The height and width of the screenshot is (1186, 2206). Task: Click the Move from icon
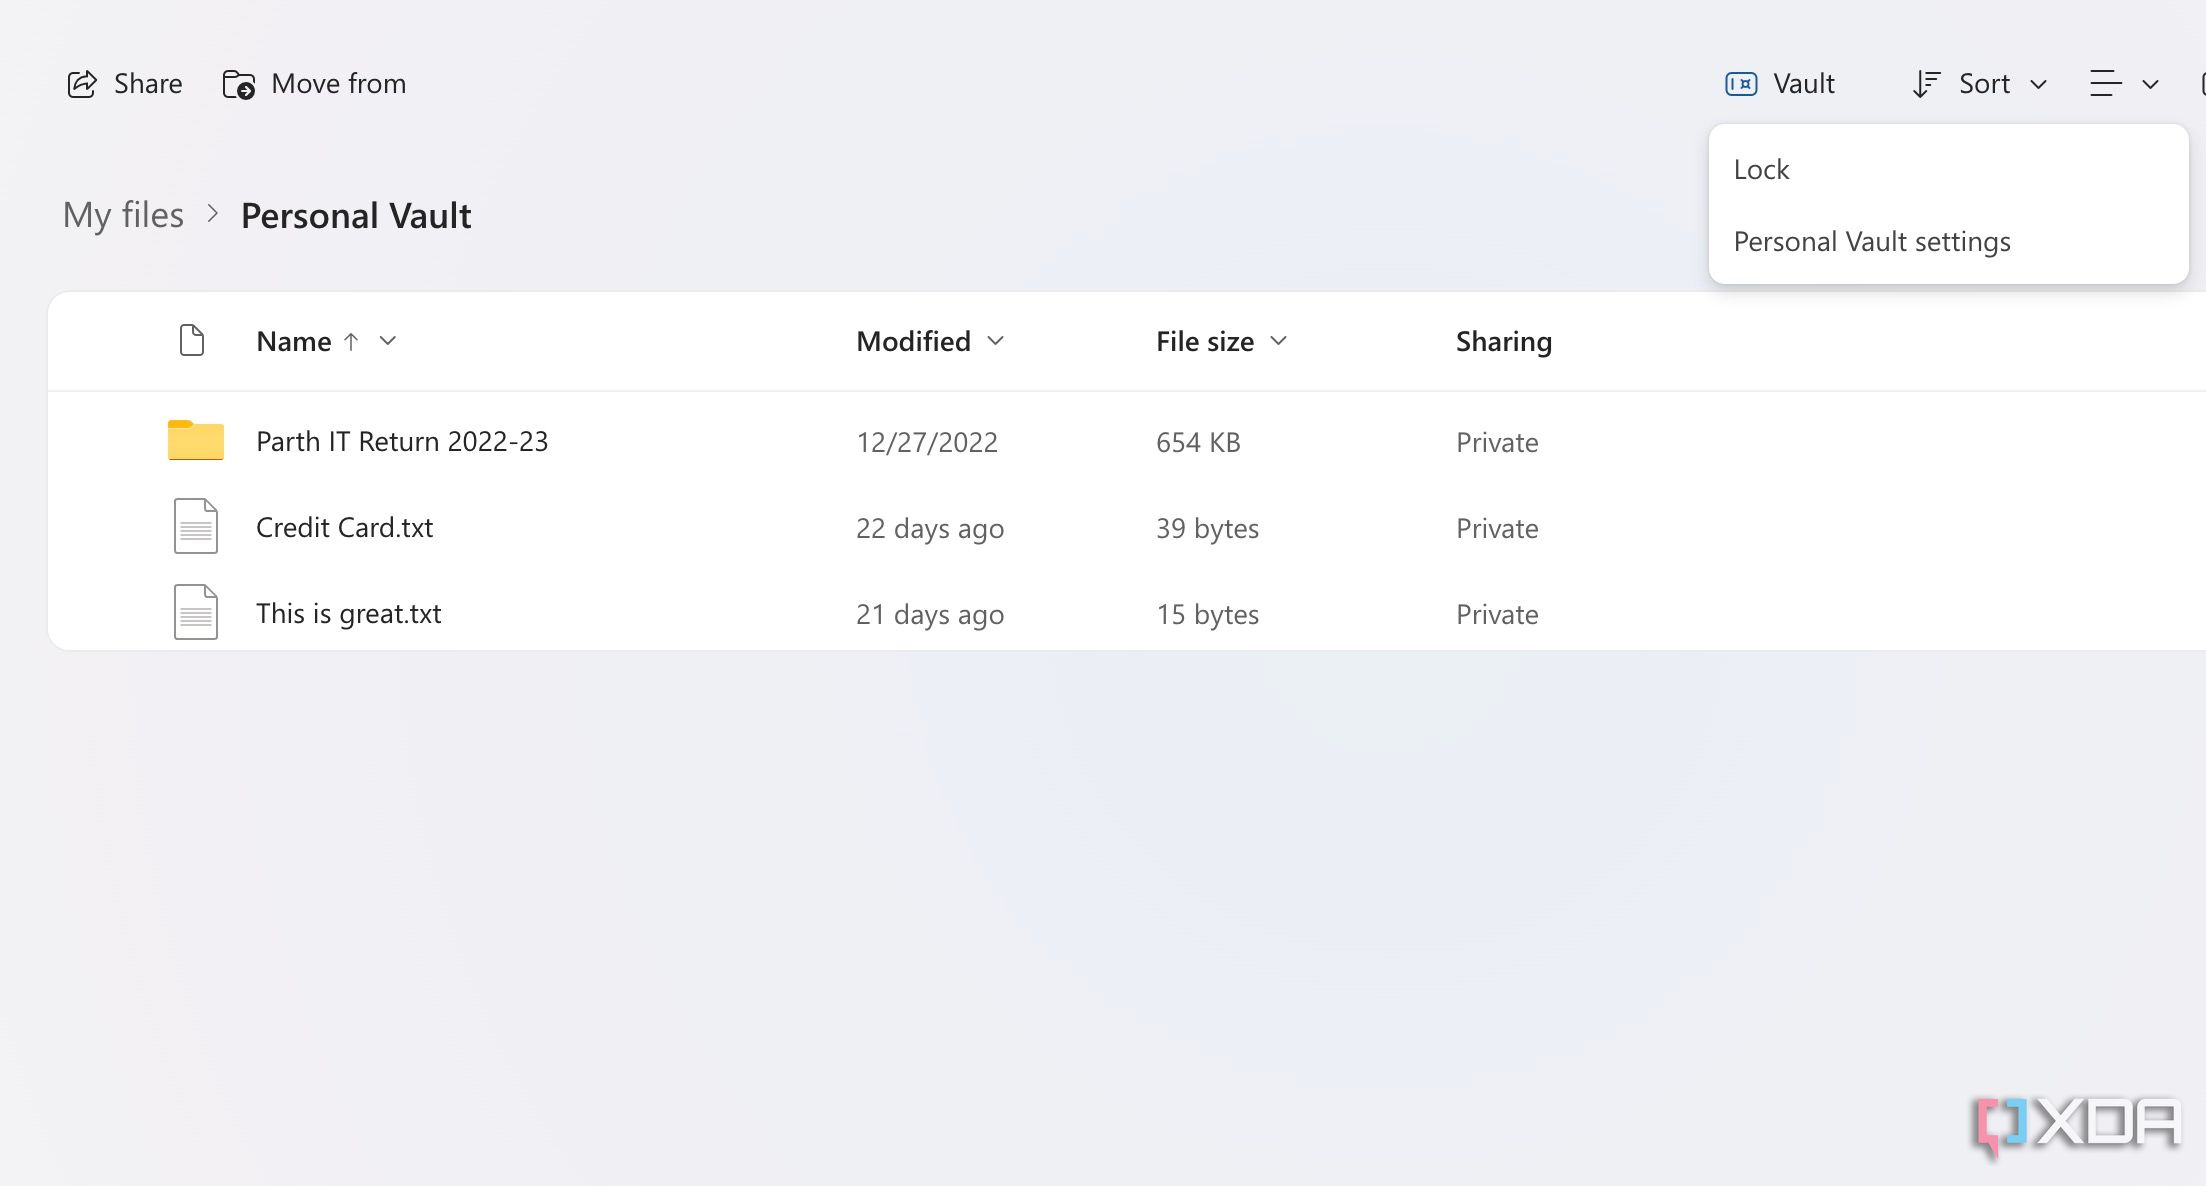click(x=237, y=85)
